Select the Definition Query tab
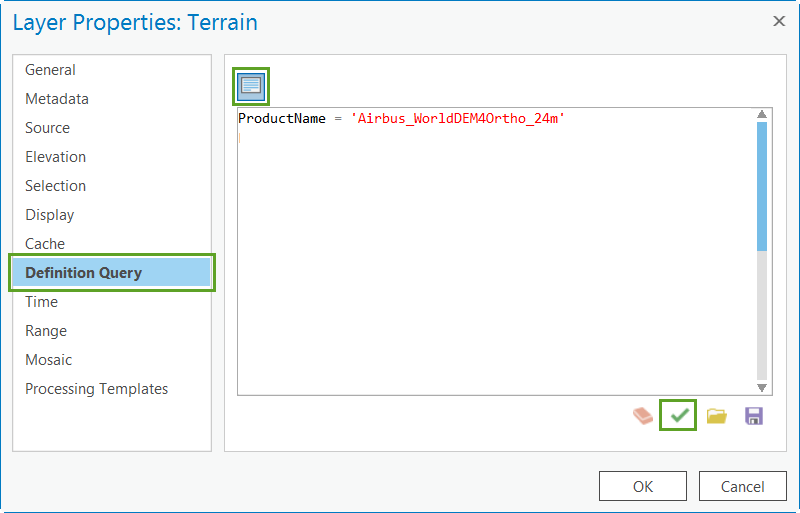 coord(112,273)
